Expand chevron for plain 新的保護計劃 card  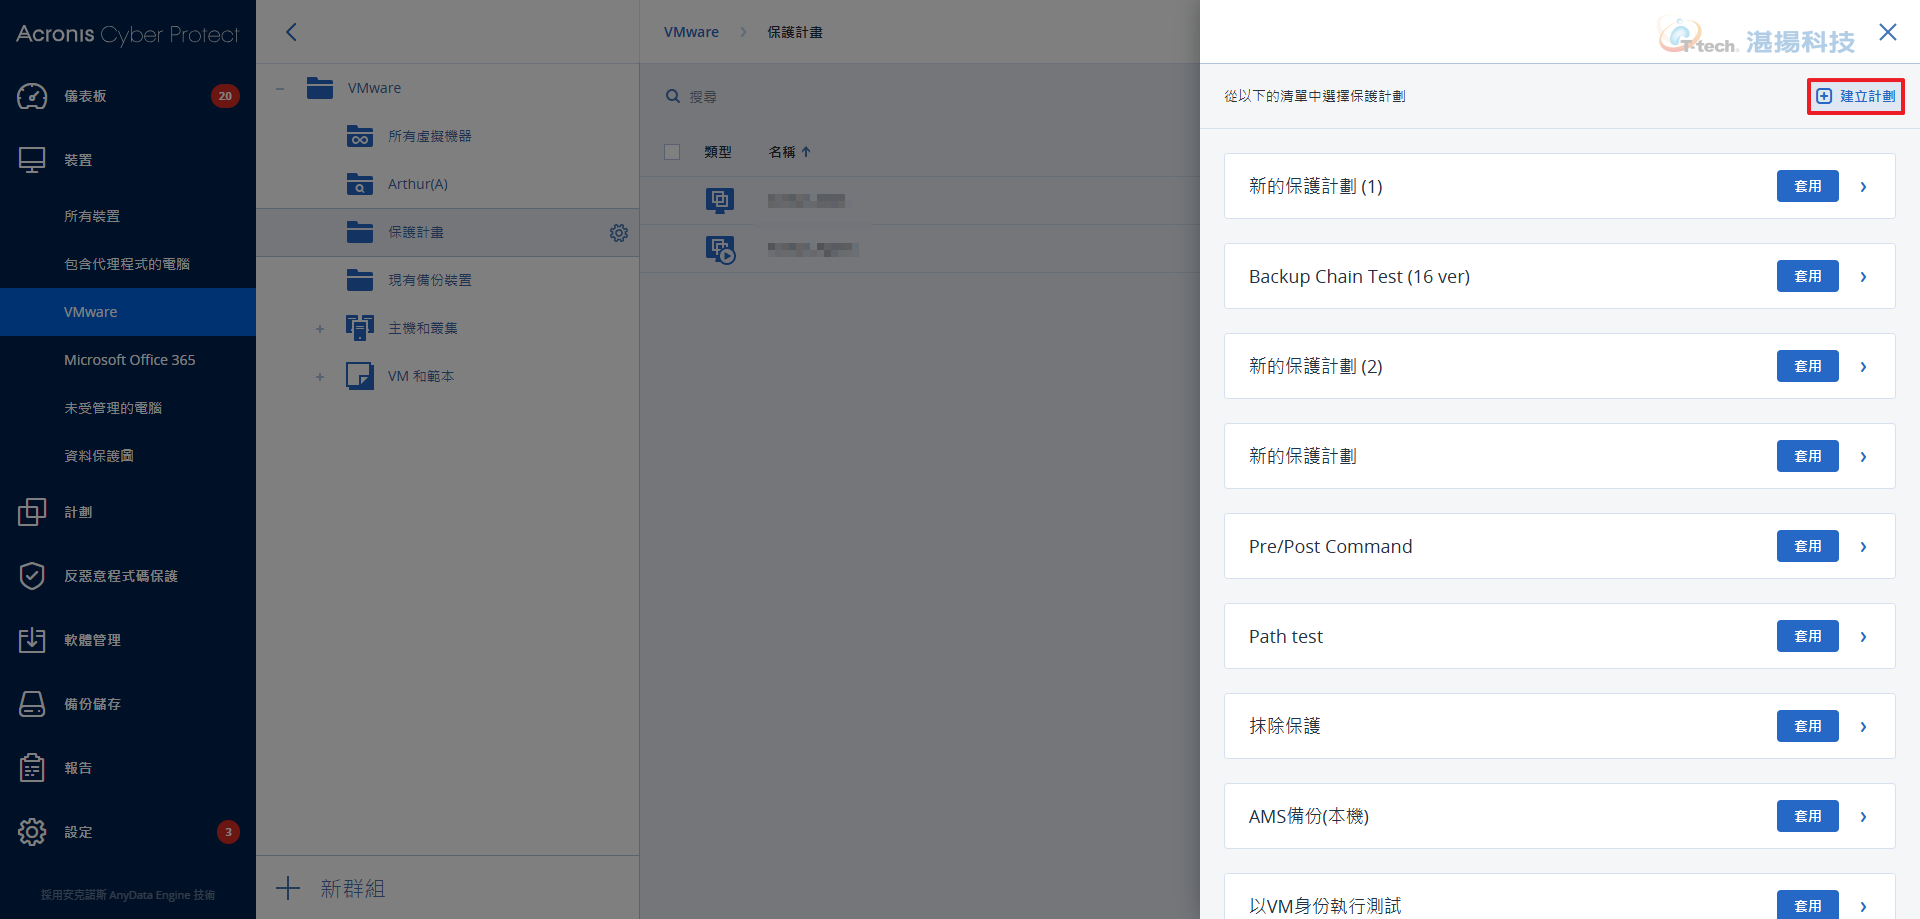1864,457
